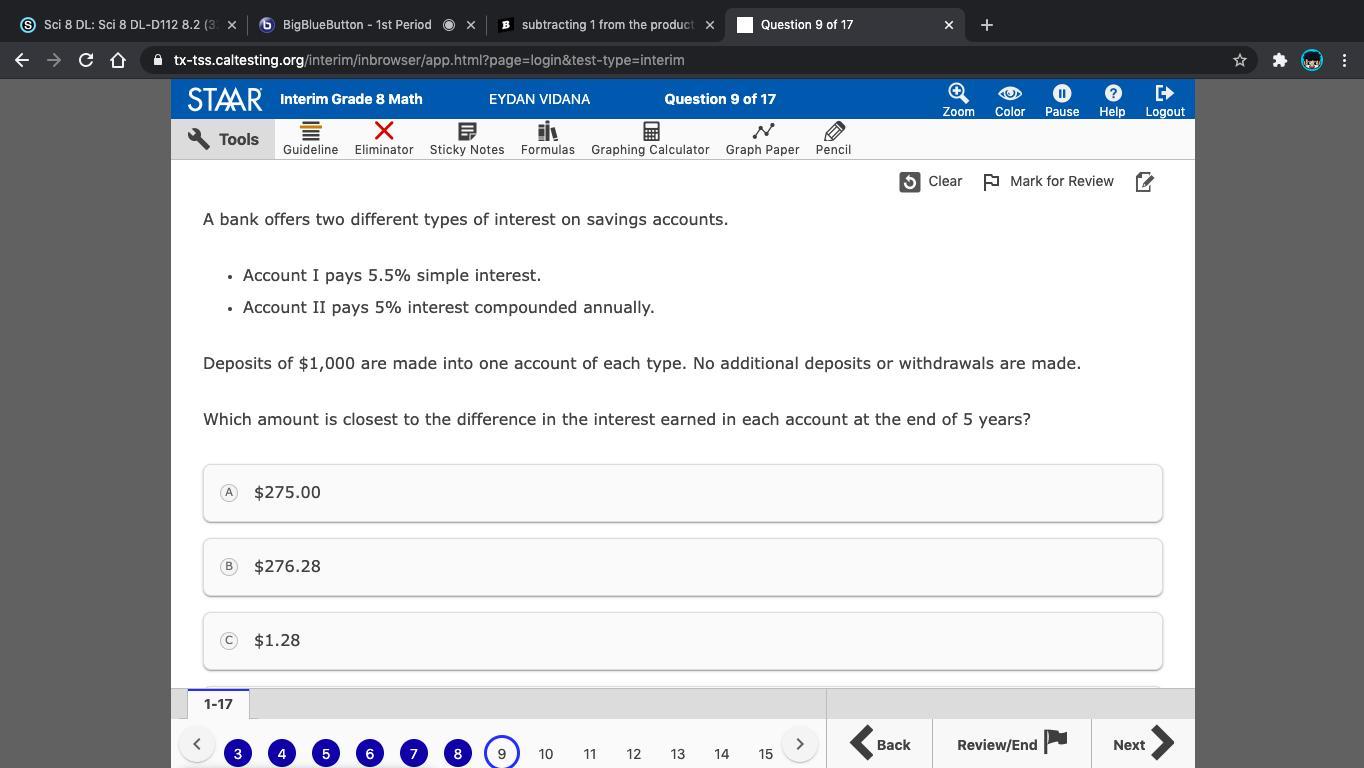Expand next question numbers with right chevron

799,744
